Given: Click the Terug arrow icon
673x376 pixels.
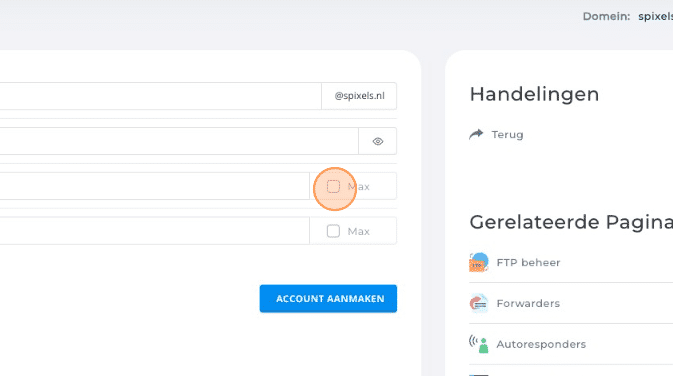Looking at the screenshot, I should pyautogui.click(x=476, y=134).
